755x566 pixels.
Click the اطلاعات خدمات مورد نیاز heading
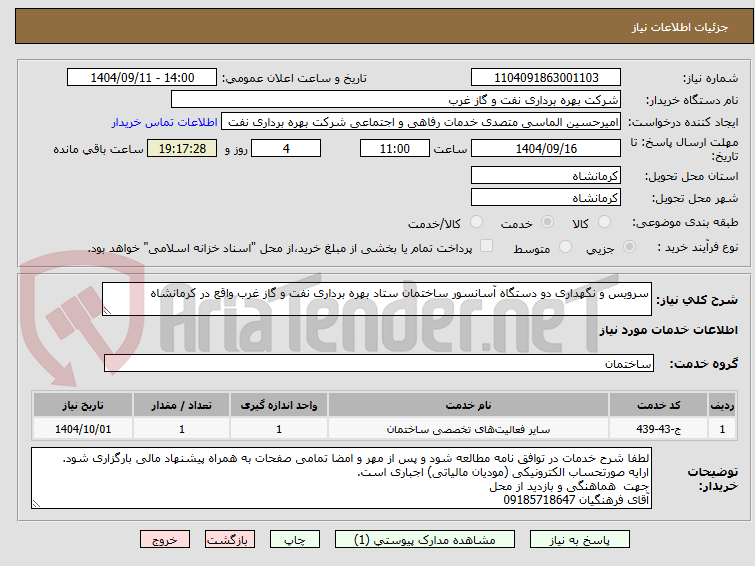pos(668,330)
